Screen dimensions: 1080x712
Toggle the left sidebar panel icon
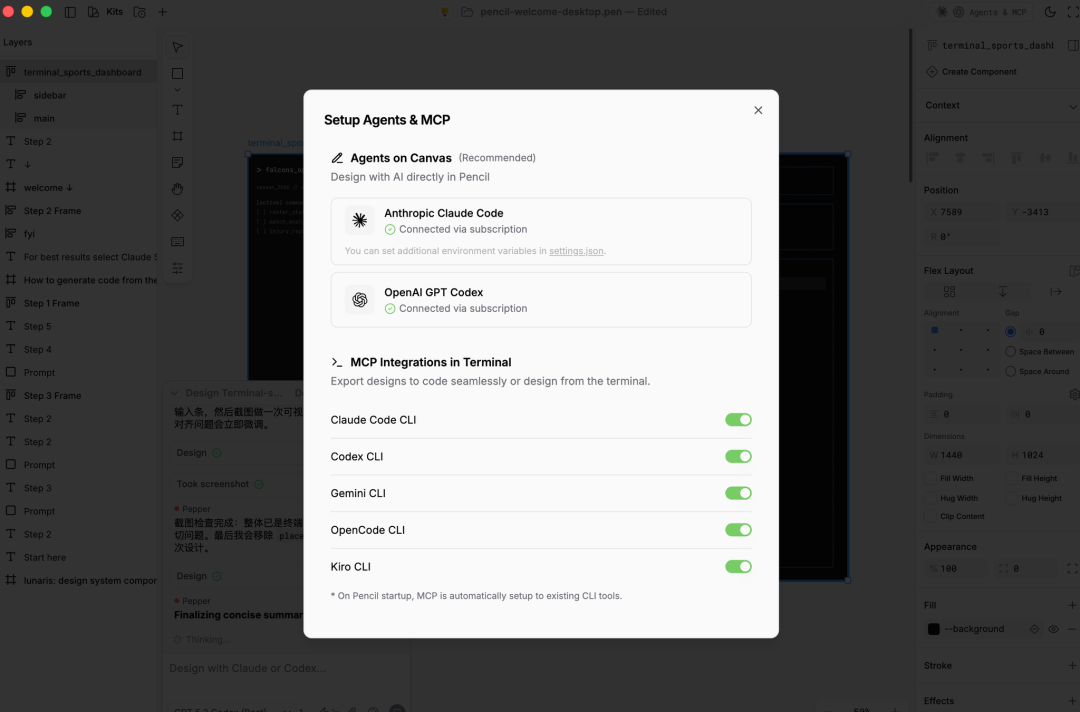click(70, 12)
